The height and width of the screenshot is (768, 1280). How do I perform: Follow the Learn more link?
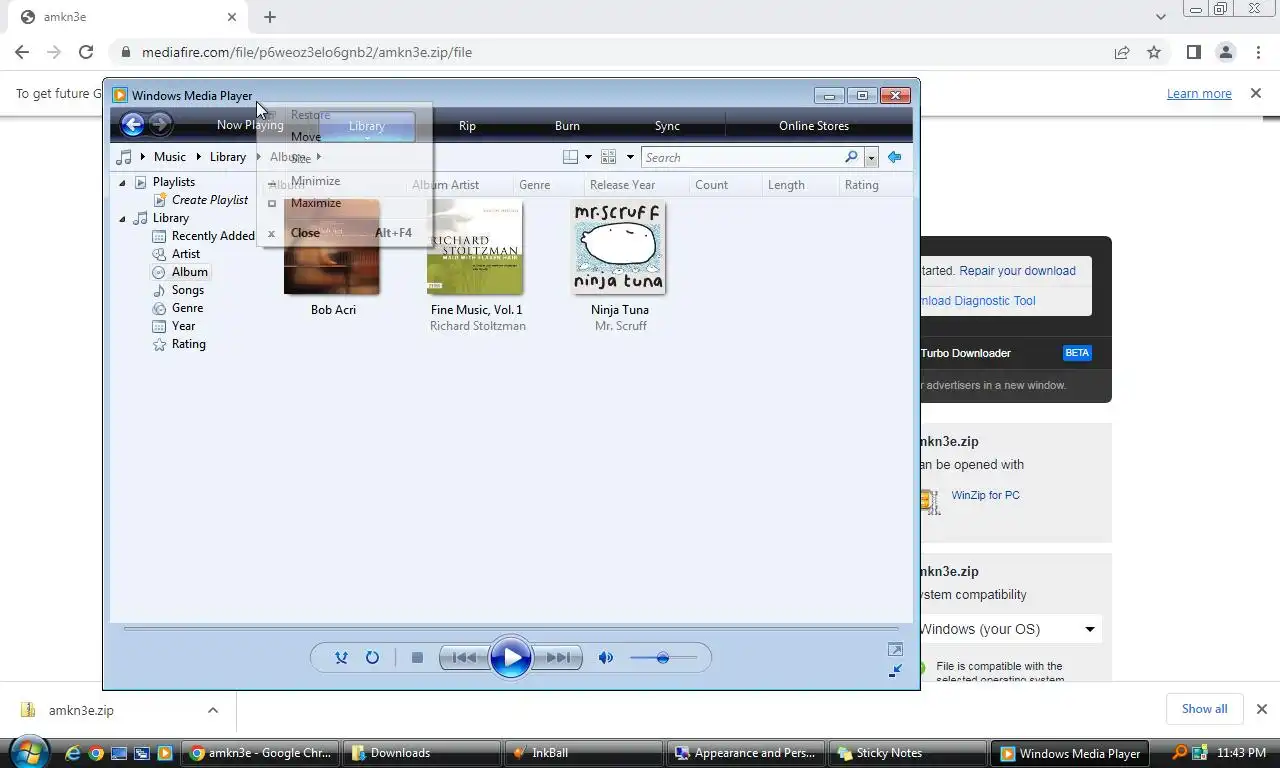1199,93
